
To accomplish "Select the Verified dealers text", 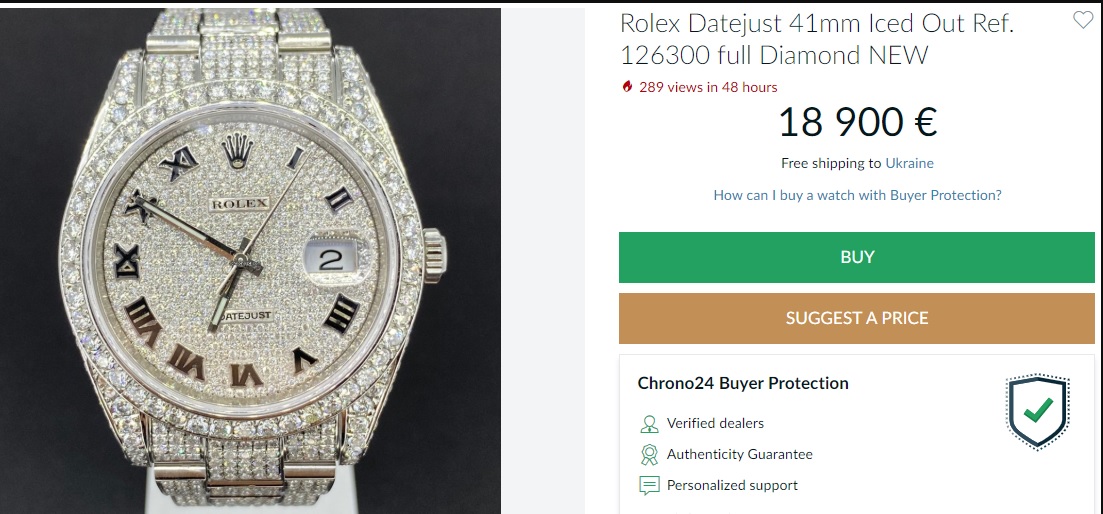I will click(x=715, y=423).
